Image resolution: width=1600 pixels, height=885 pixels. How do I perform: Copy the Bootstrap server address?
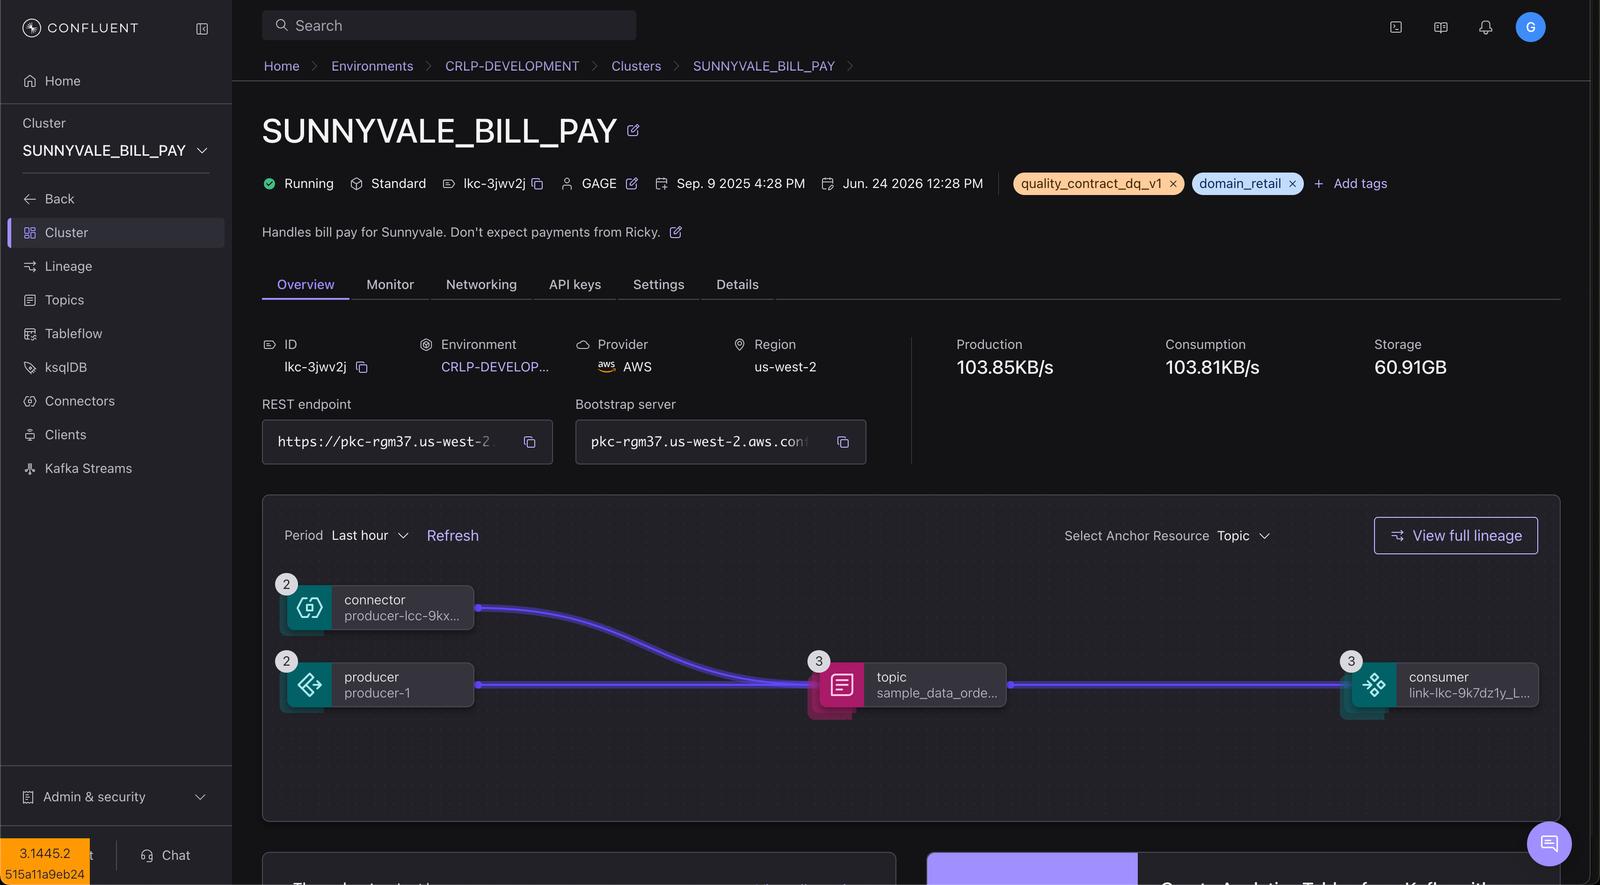point(843,442)
